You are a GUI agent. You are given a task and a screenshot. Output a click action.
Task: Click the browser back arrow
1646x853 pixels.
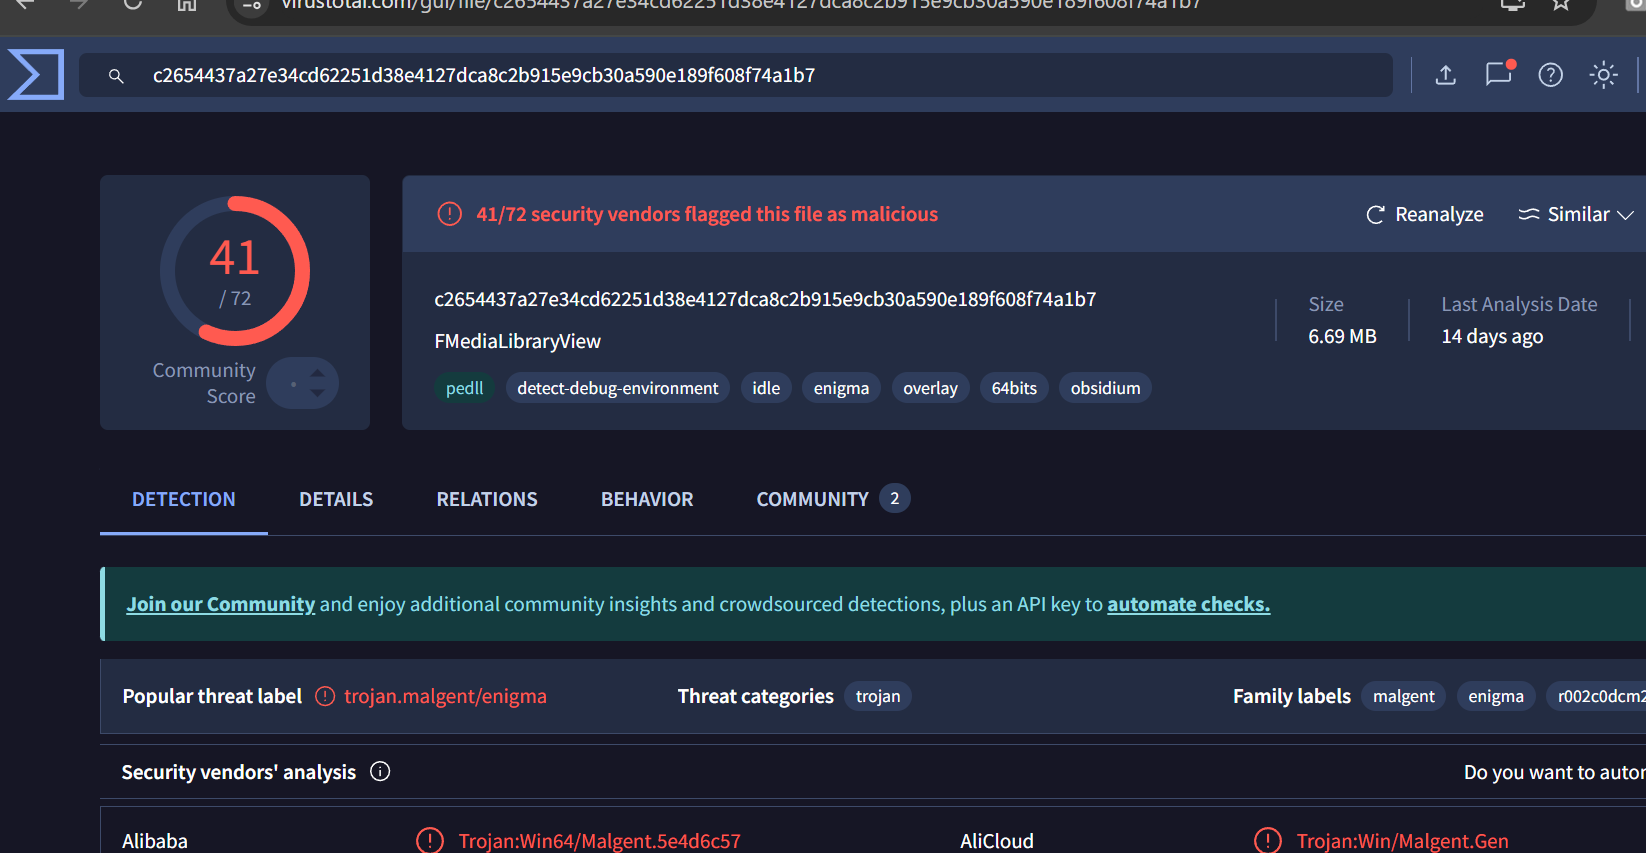pos(26,5)
